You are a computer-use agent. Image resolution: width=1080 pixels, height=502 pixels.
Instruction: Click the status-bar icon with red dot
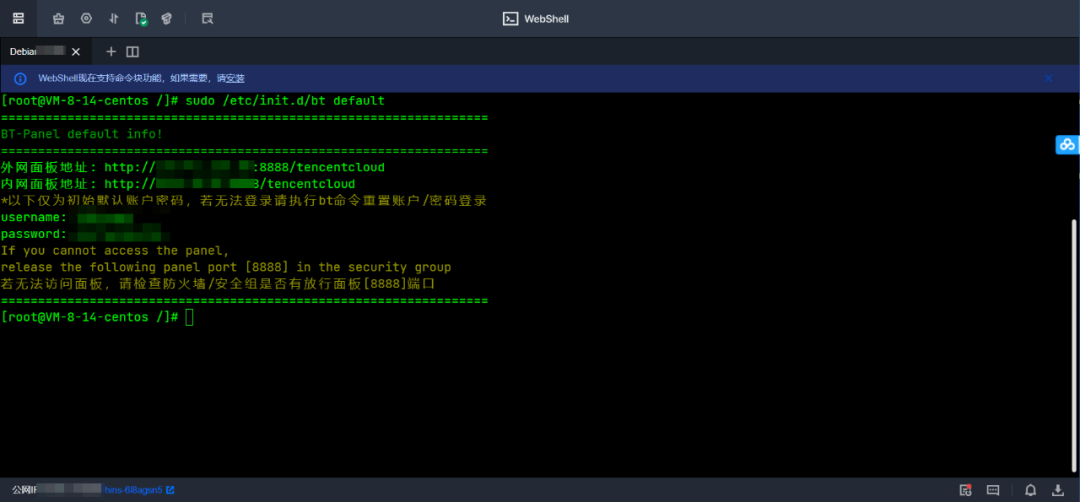[x=966, y=490]
